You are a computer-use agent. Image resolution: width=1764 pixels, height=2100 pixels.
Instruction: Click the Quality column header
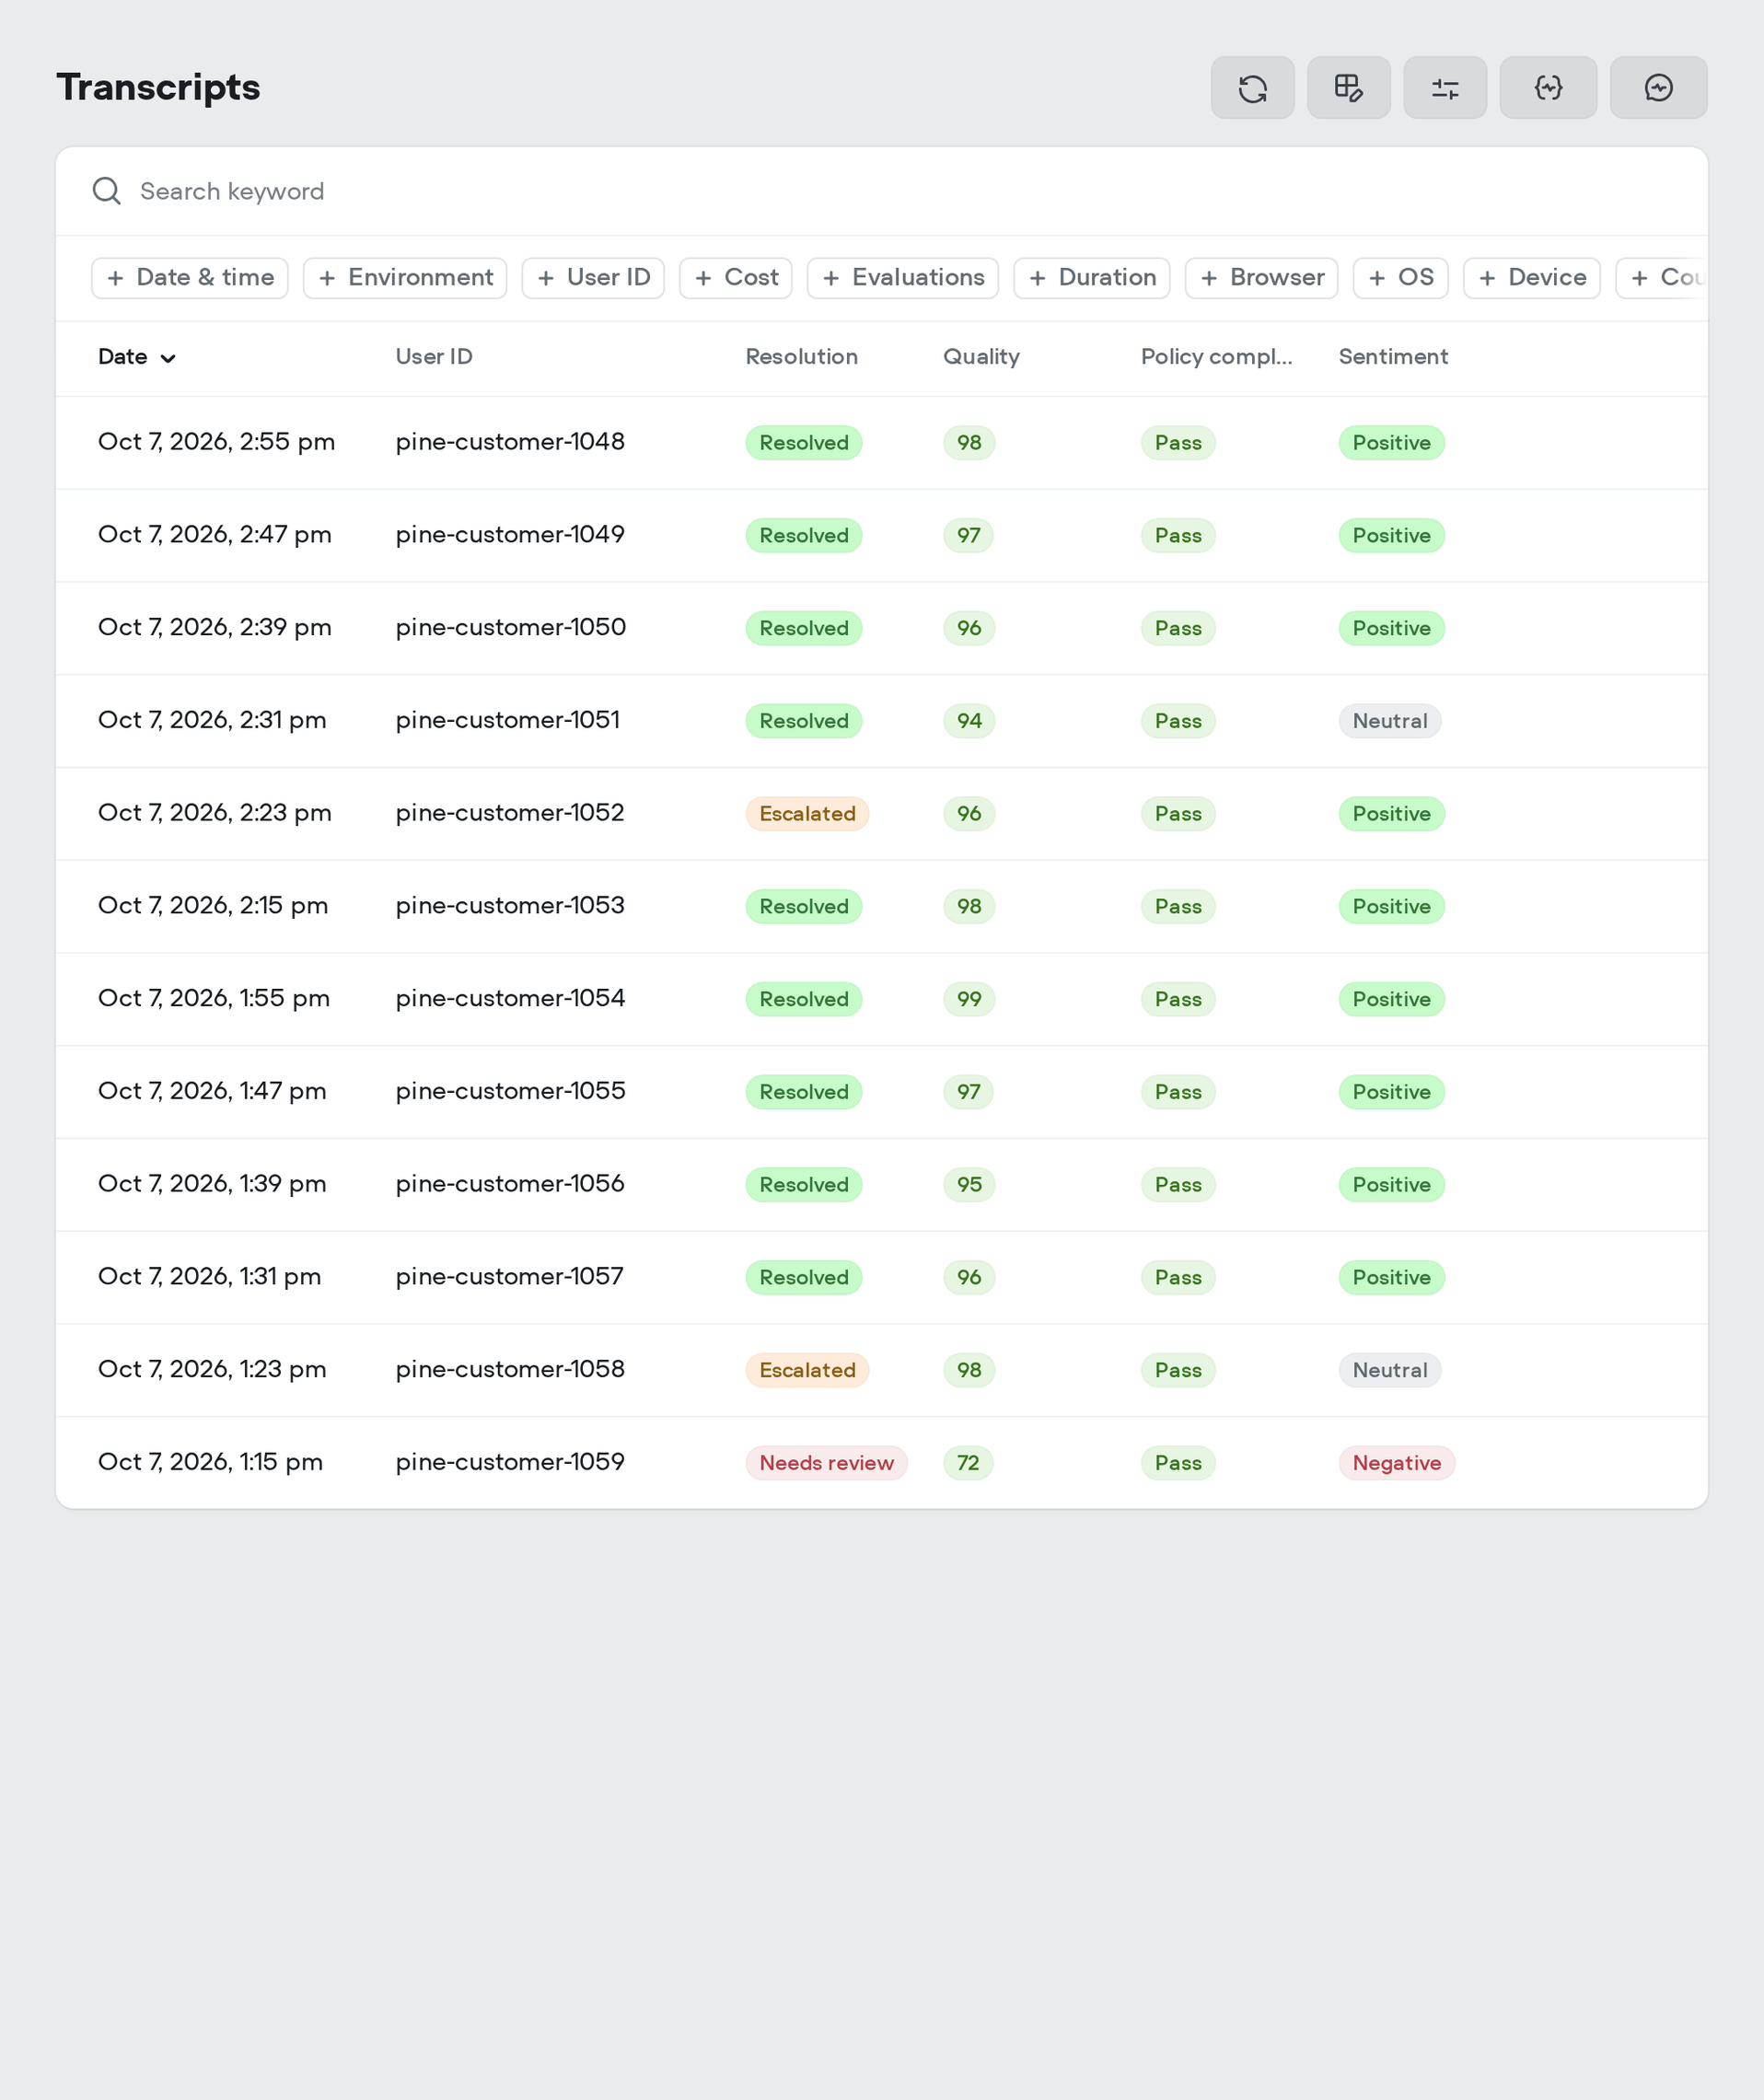click(x=981, y=357)
